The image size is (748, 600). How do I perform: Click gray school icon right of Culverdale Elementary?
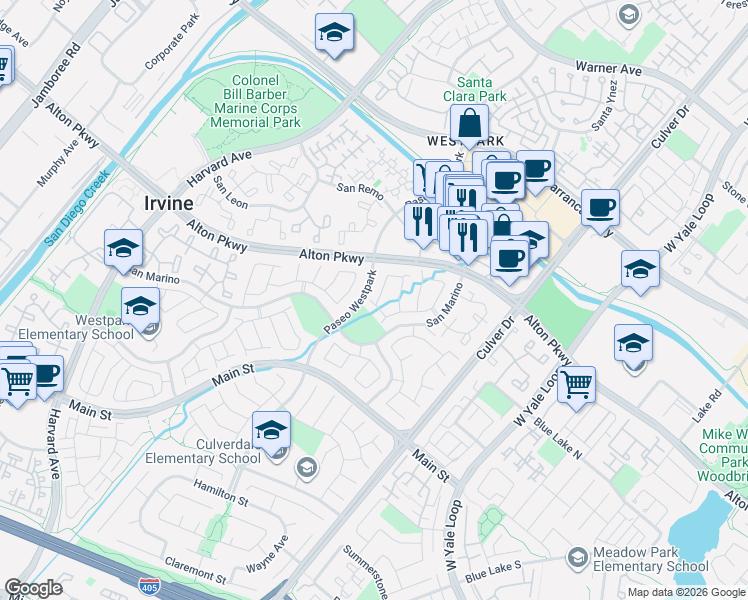307,468
